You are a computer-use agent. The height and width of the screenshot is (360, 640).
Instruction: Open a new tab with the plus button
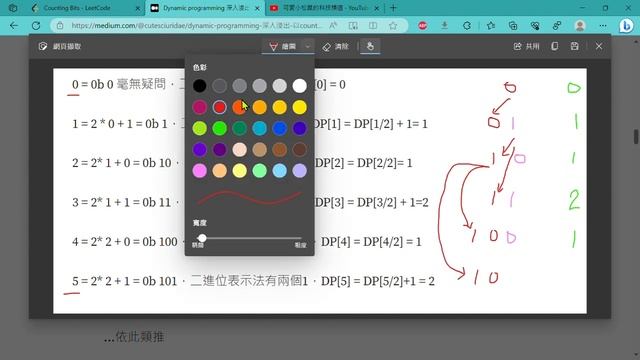tap(393, 8)
